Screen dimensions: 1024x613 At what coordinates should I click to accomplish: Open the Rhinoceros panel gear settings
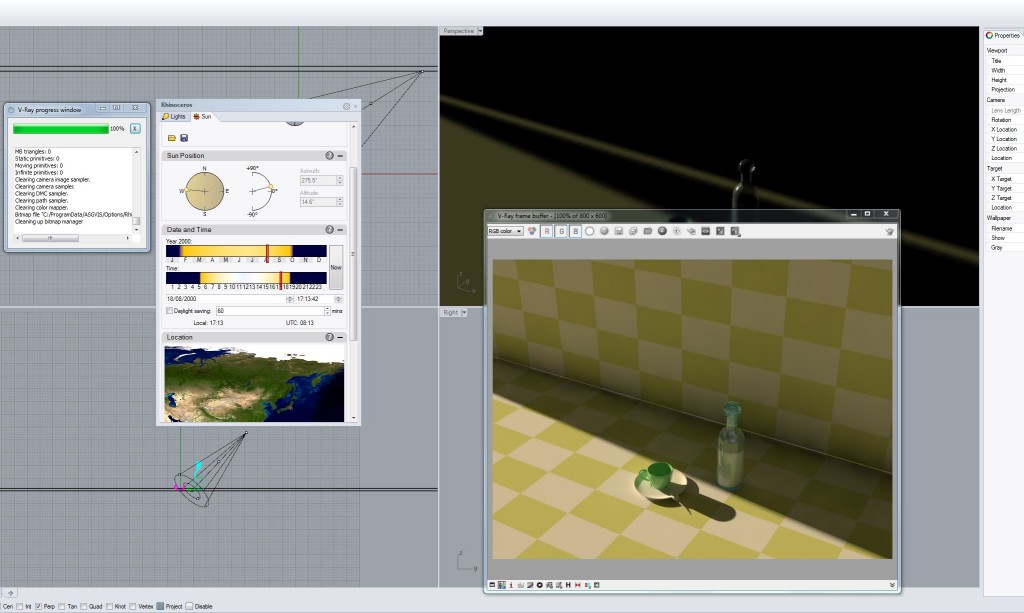click(346, 105)
